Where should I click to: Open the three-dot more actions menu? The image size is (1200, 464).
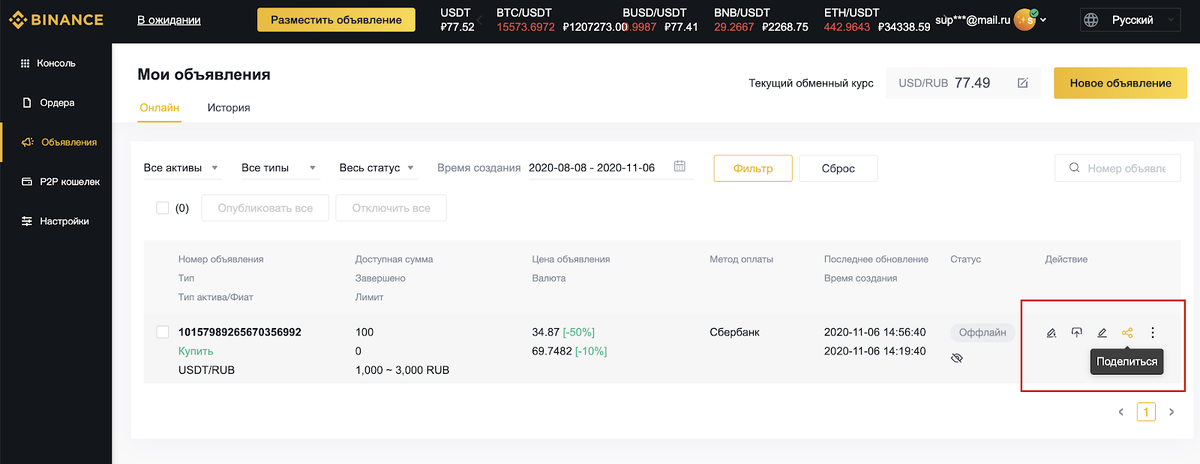pyautogui.click(x=1153, y=333)
